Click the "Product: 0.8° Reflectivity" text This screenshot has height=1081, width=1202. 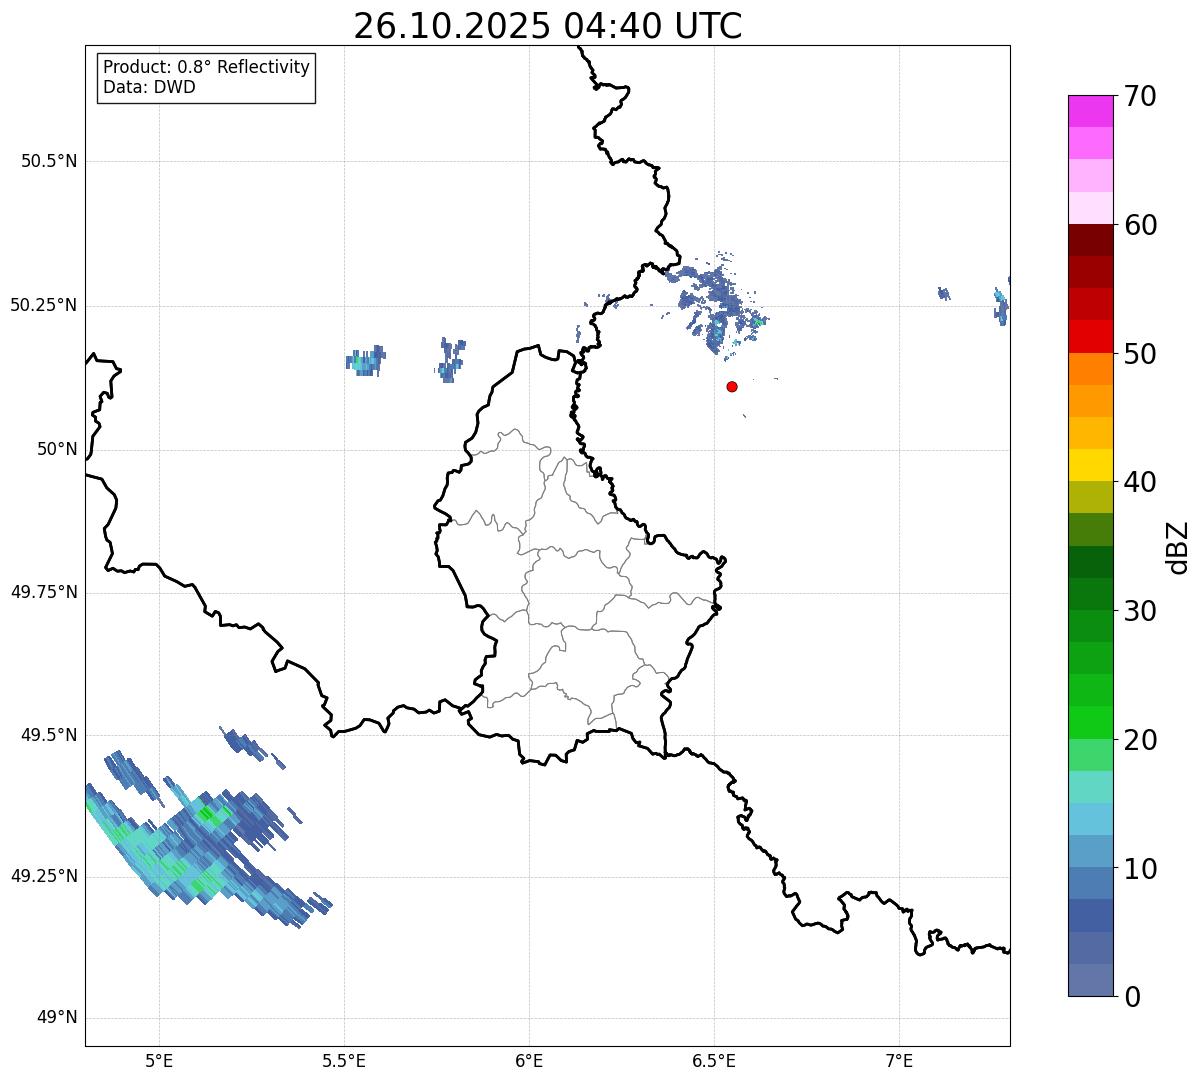point(207,67)
